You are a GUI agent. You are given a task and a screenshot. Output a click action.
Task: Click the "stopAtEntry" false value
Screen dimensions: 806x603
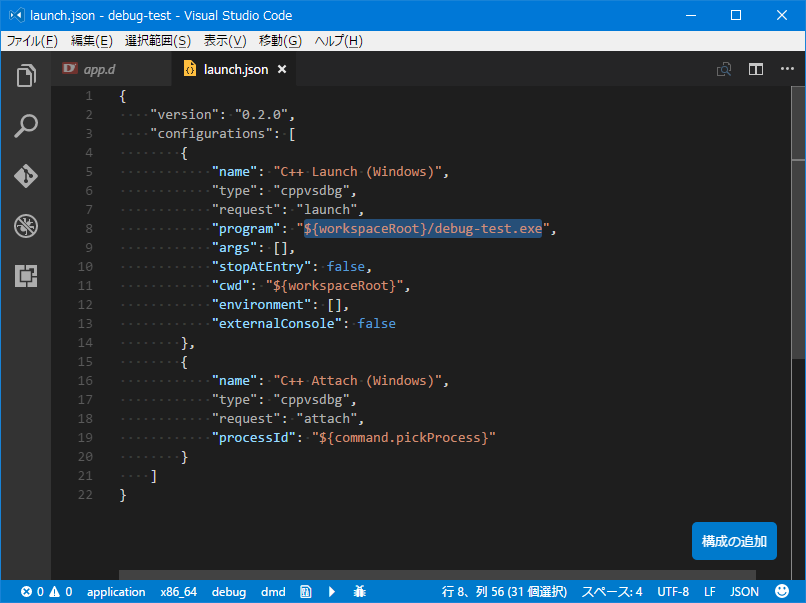pyautogui.click(x=346, y=266)
